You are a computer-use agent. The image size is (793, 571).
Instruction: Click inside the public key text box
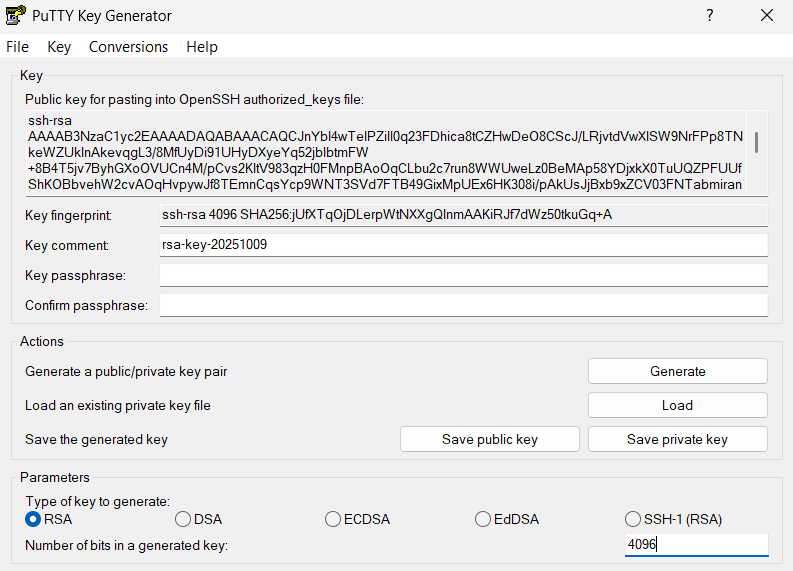click(386, 153)
